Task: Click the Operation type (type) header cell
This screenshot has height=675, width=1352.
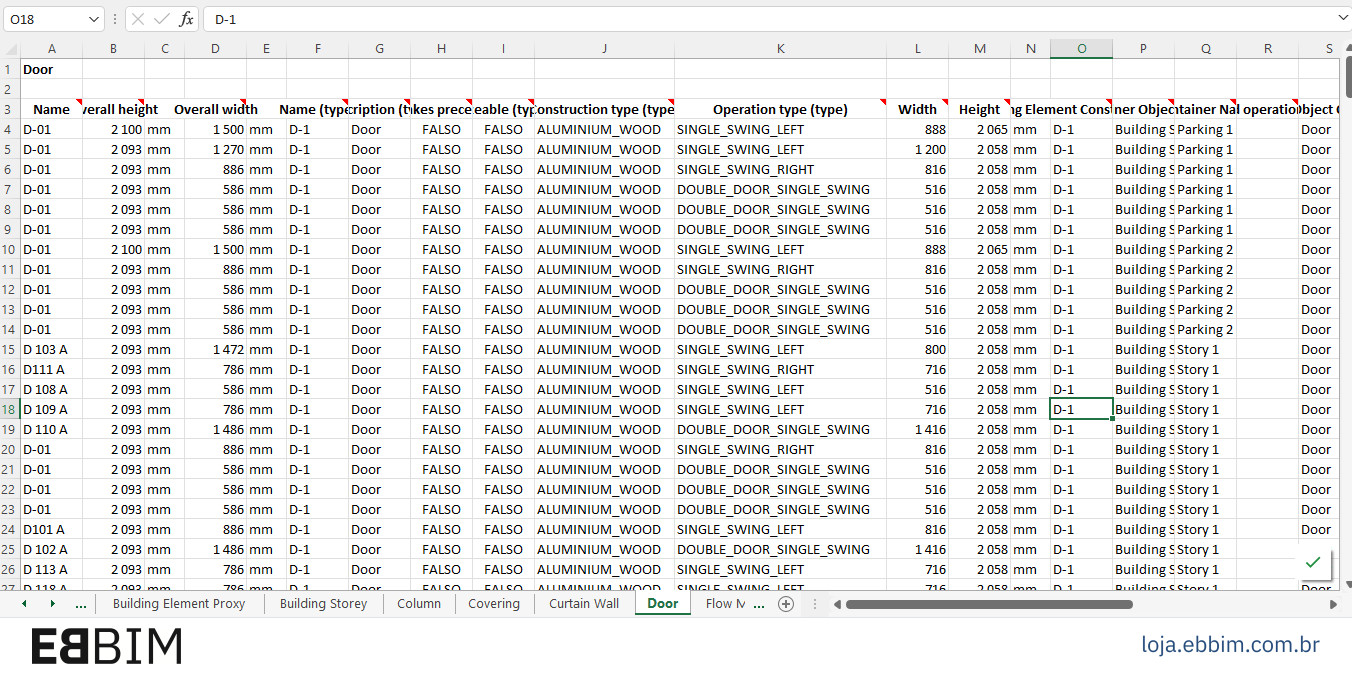Action: point(780,109)
